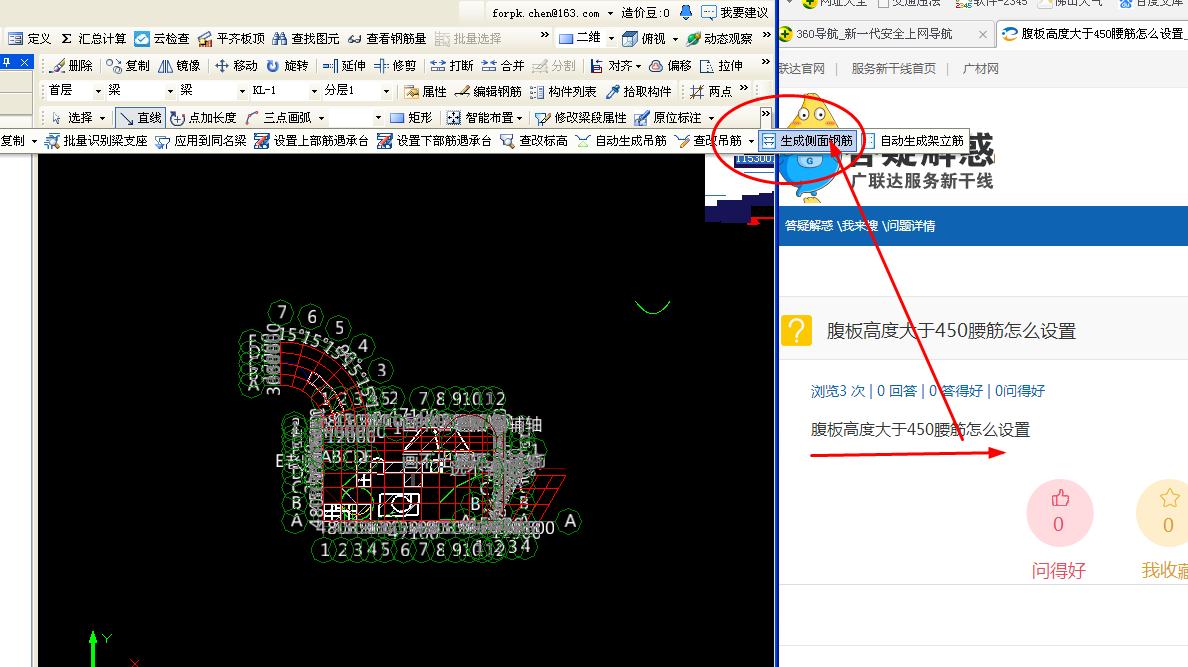Image resolution: width=1188 pixels, height=667 pixels.
Task: Select the 镜像 mirror tool
Action: click(x=180, y=66)
